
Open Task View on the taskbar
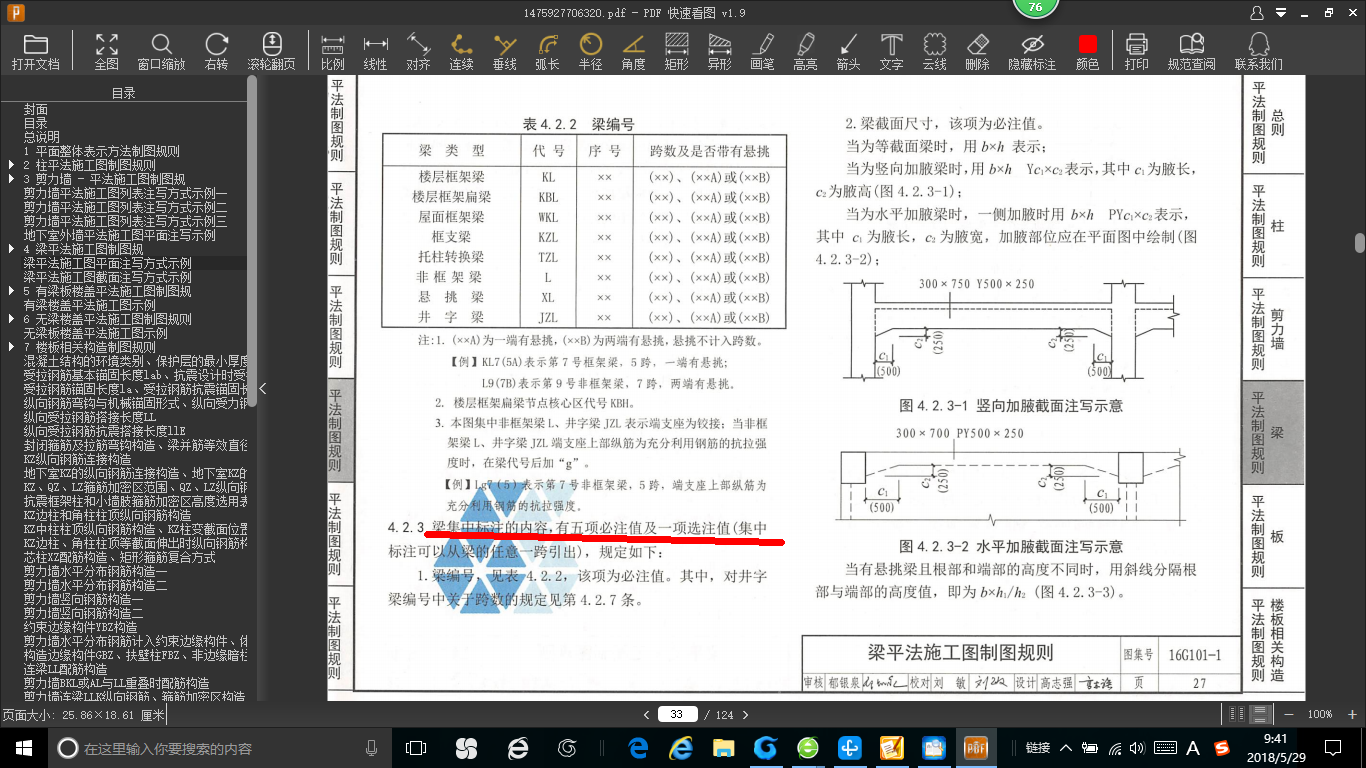(416, 747)
